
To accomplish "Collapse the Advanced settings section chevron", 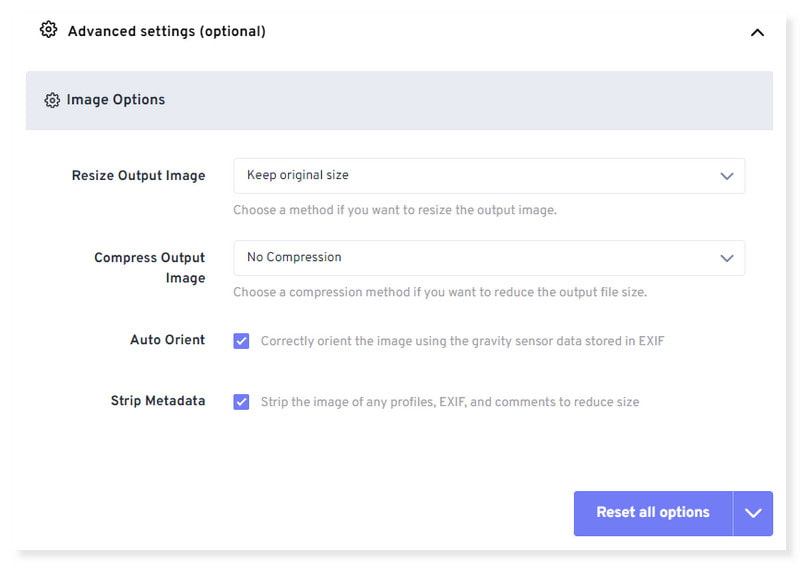I will 757,32.
